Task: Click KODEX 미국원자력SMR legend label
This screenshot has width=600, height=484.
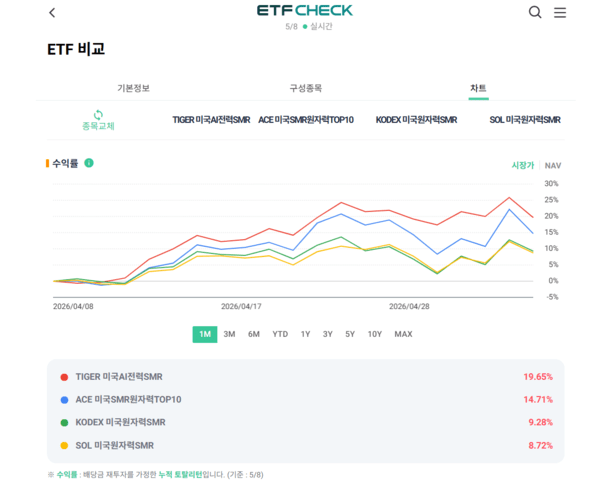Action: (121, 422)
